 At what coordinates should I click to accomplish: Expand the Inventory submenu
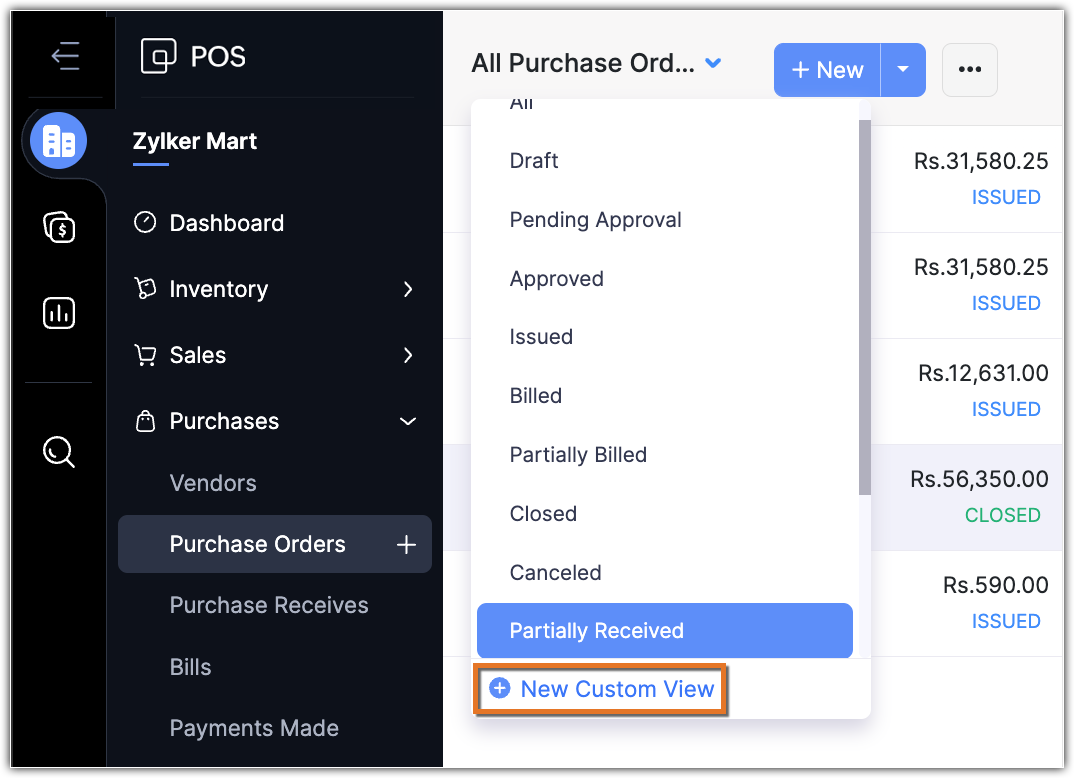[408, 290]
